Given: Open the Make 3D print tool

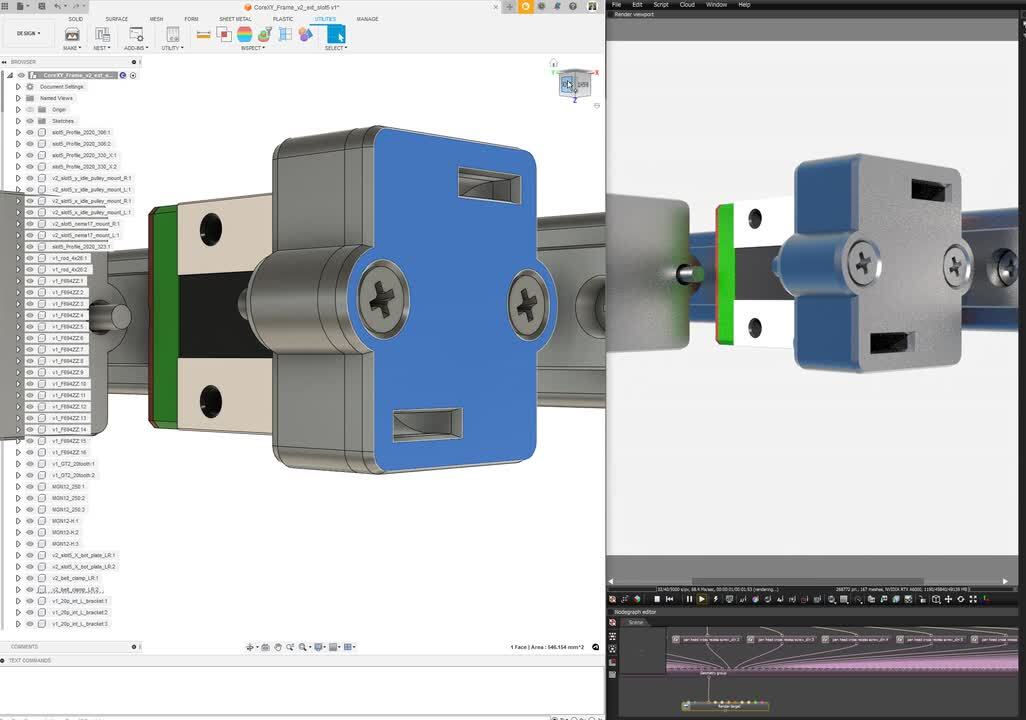Looking at the screenshot, I should pos(72,34).
